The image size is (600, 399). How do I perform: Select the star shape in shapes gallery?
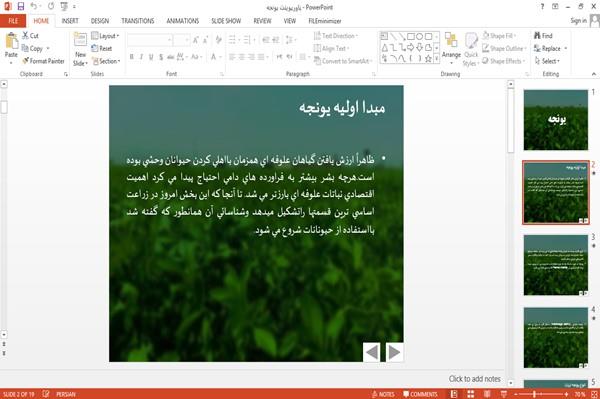(428, 59)
